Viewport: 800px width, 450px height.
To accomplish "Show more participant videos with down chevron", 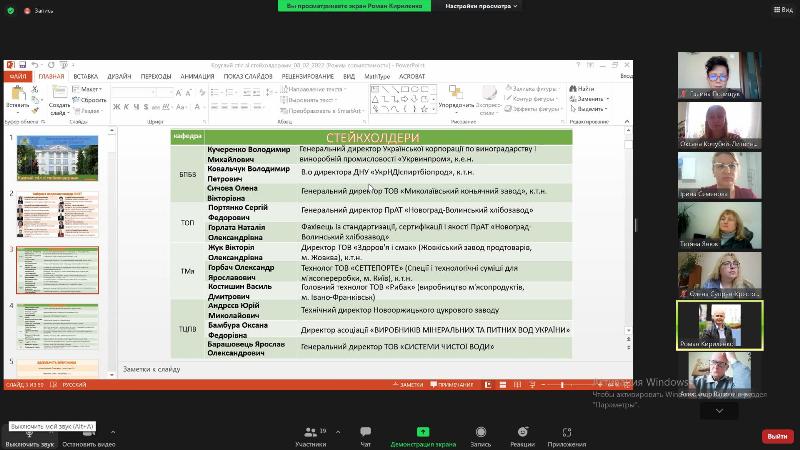I will coord(719,411).
